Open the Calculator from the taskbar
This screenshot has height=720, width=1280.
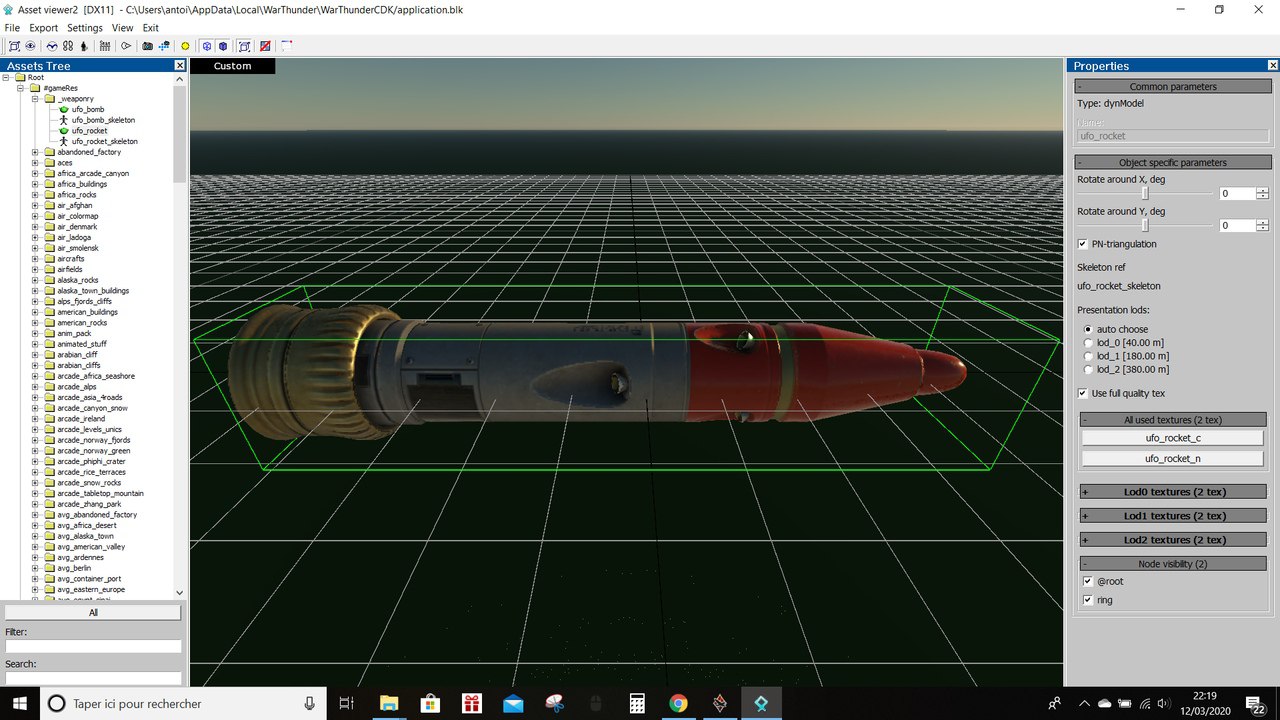point(637,703)
